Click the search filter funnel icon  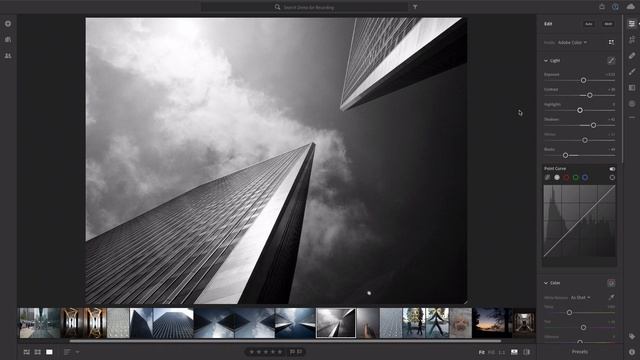tap(415, 7)
